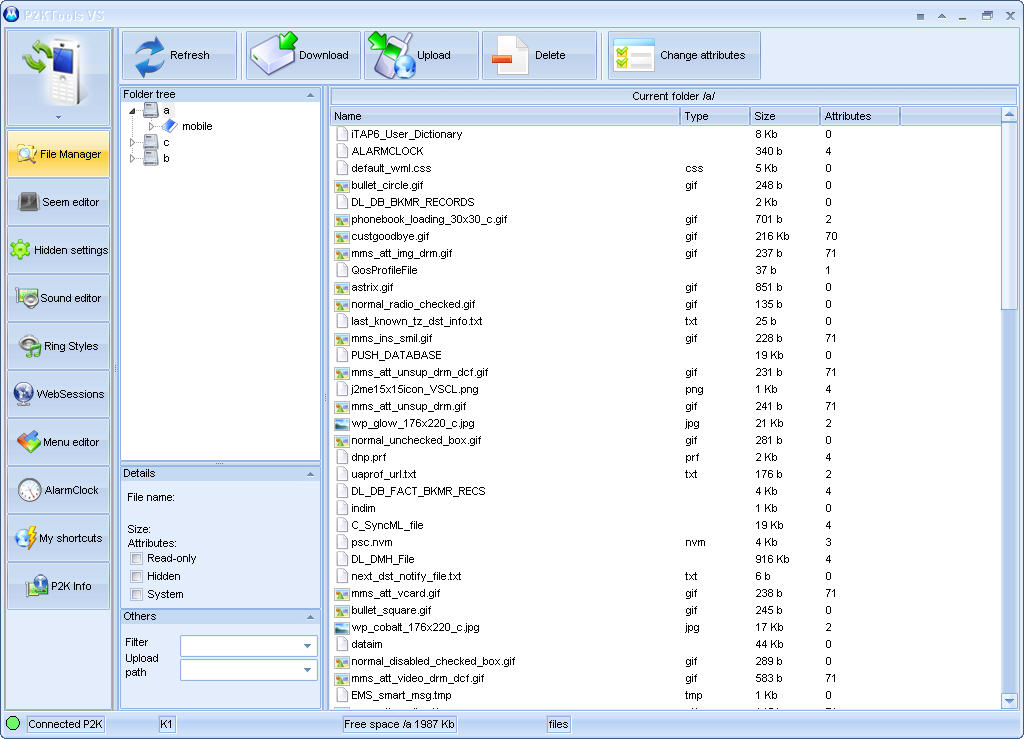The image size is (1024, 739).
Task: Open the Upload path dropdown
Action: click(307, 671)
